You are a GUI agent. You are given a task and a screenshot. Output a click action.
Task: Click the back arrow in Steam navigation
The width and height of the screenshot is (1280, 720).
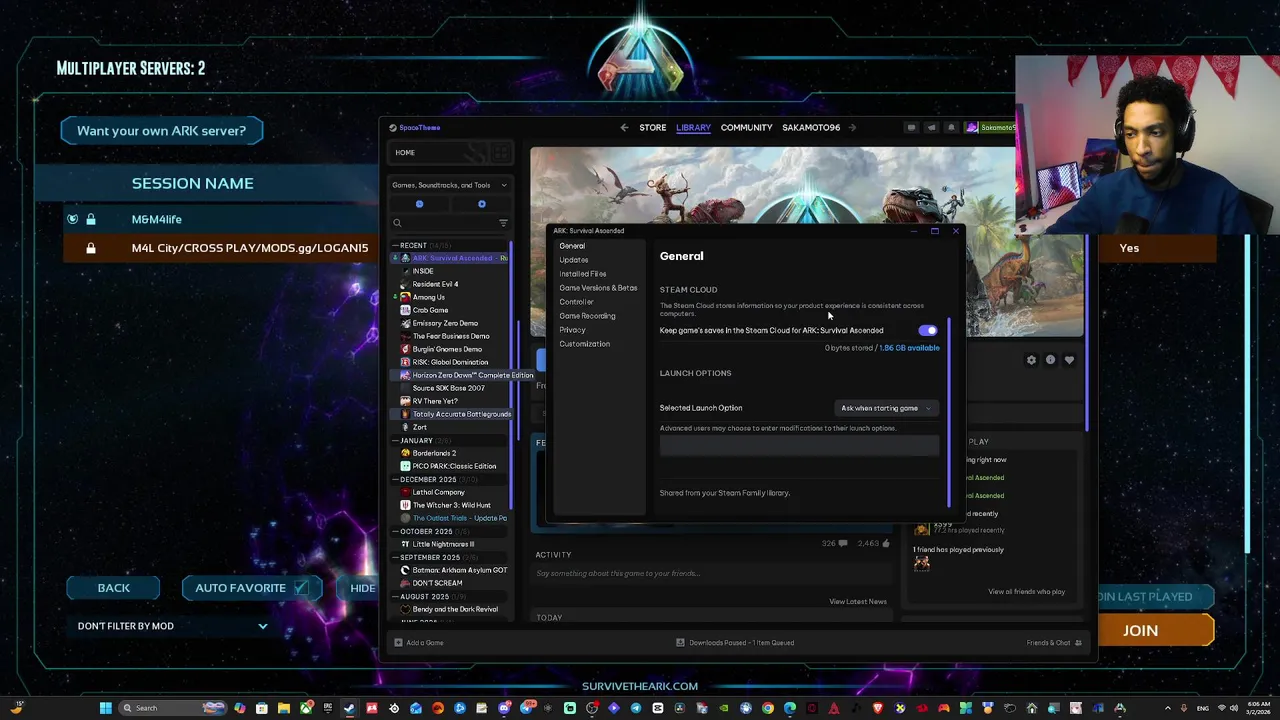point(624,127)
